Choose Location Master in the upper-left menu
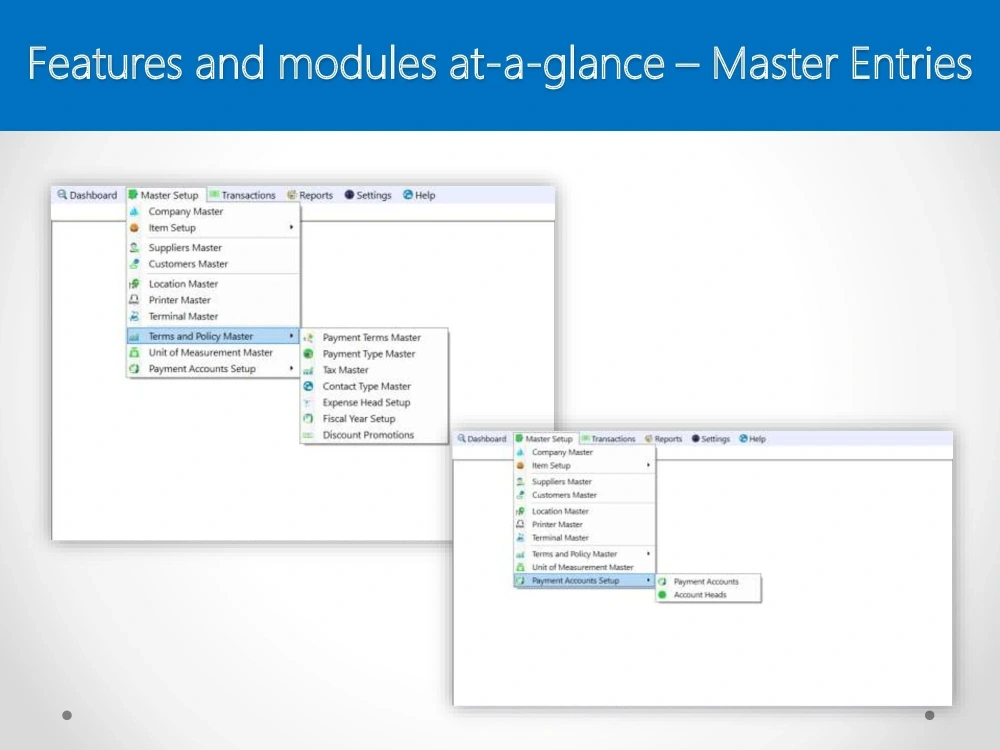 [x=213, y=284]
